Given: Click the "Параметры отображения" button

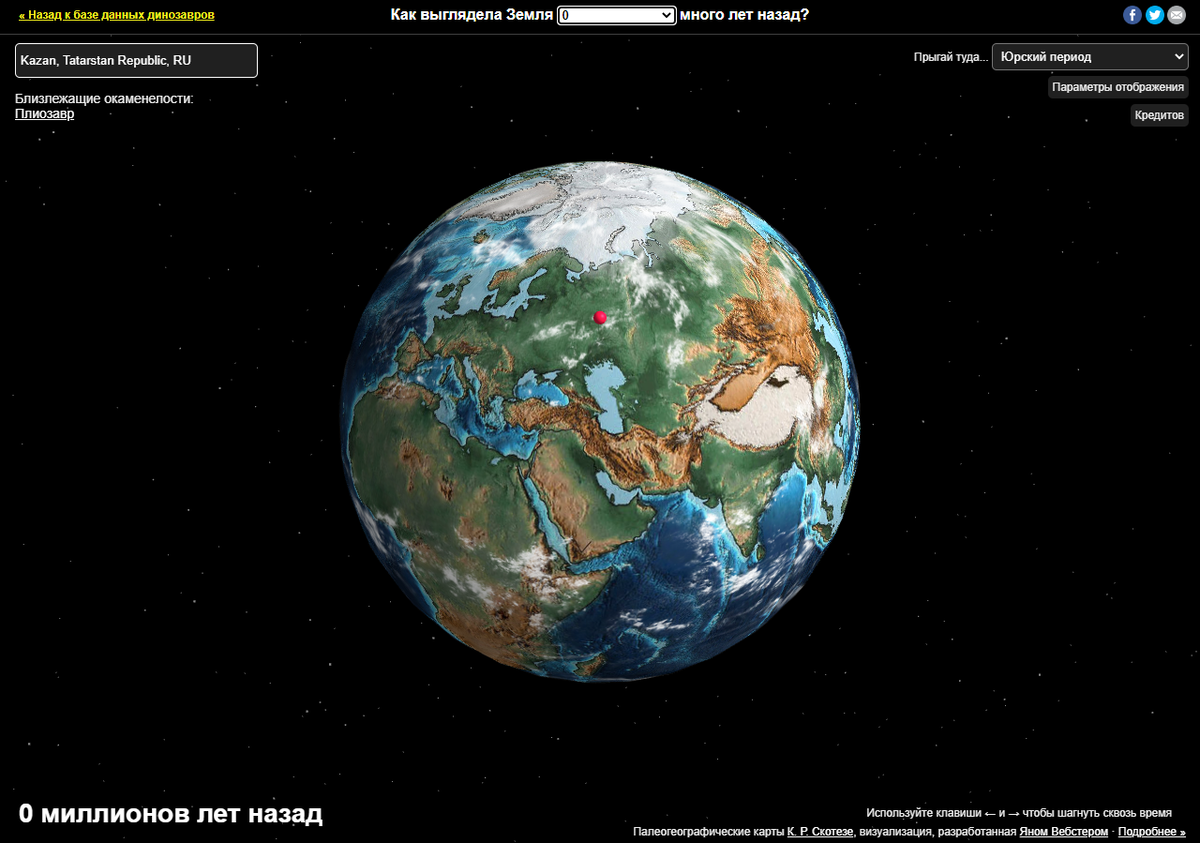Looking at the screenshot, I should (1118, 87).
